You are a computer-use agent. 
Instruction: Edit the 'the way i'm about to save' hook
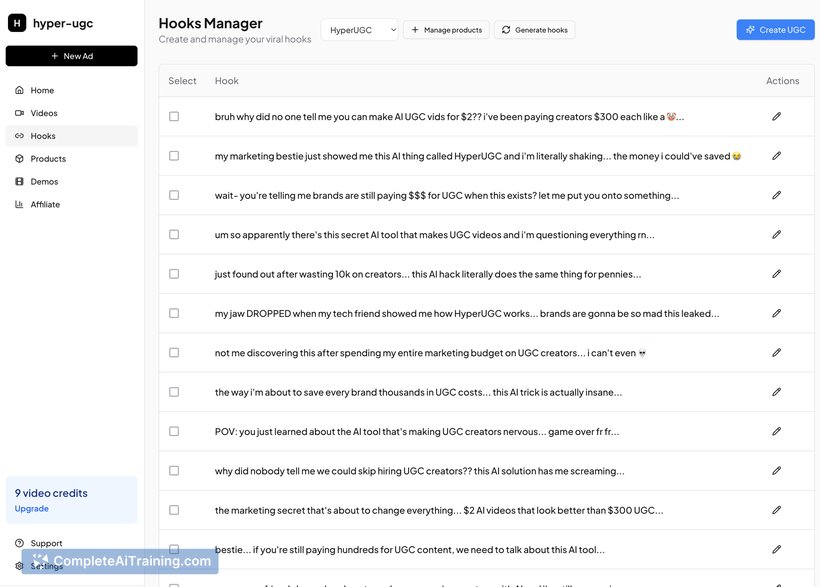(x=777, y=392)
